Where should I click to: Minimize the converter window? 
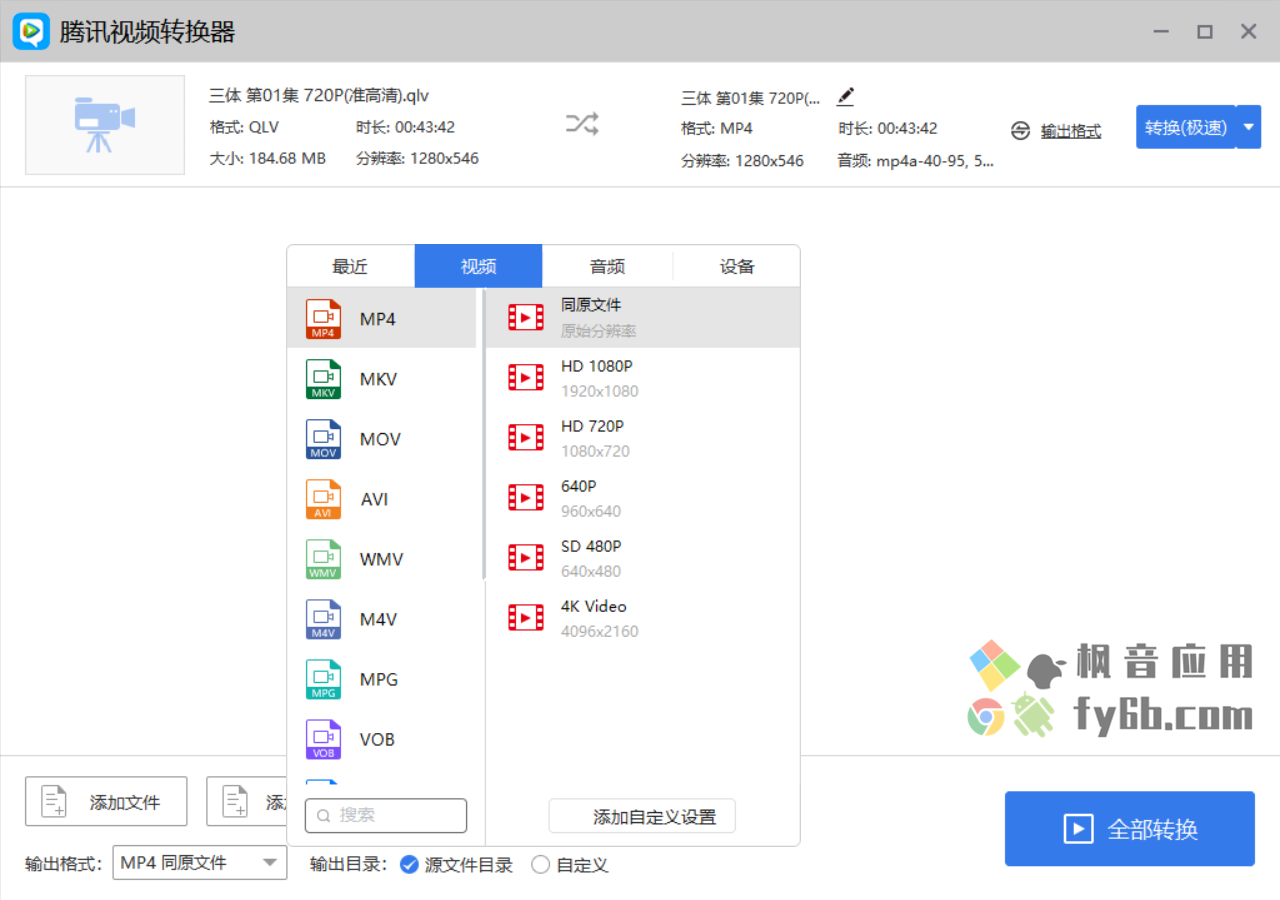(x=1160, y=32)
